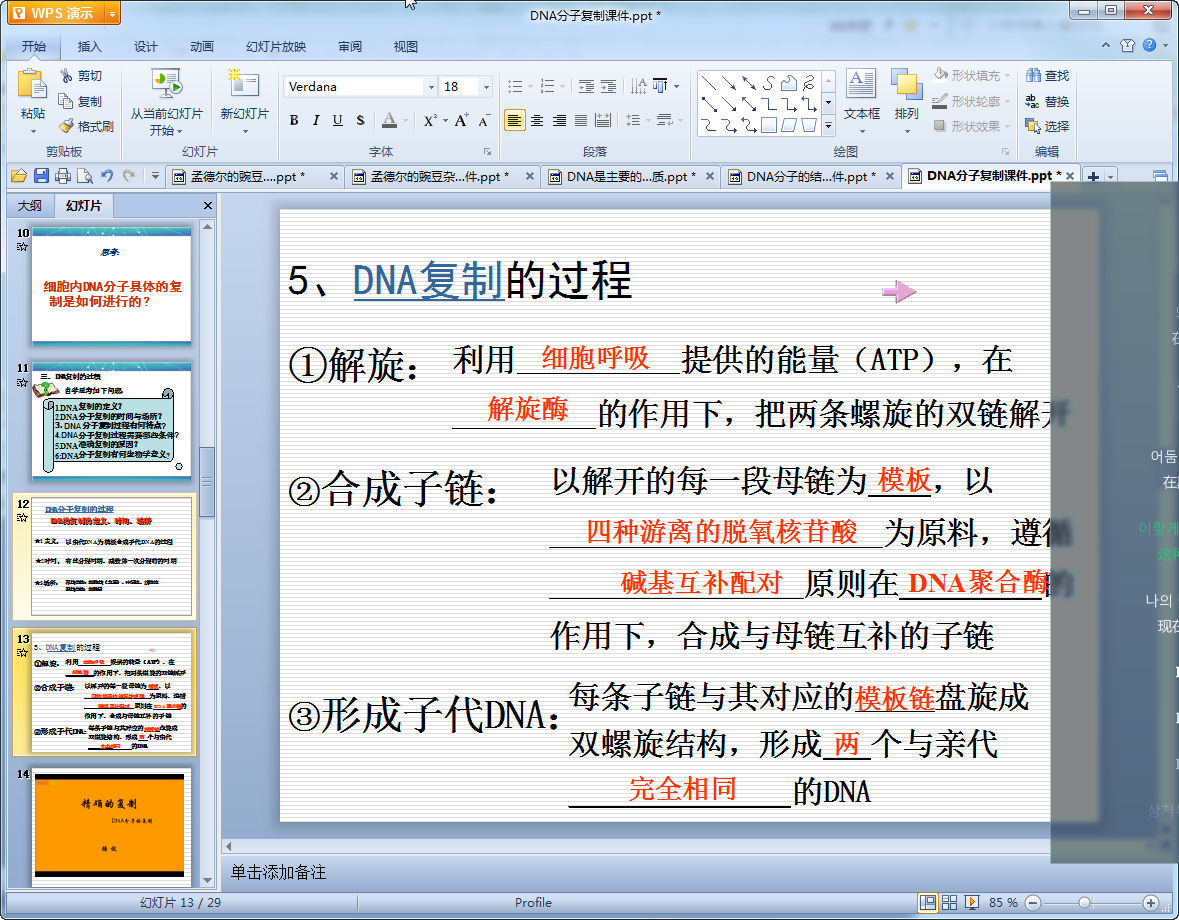
Task: Click the DNA复制 hyperlink in slide title
Action: [x=427, y=280]
